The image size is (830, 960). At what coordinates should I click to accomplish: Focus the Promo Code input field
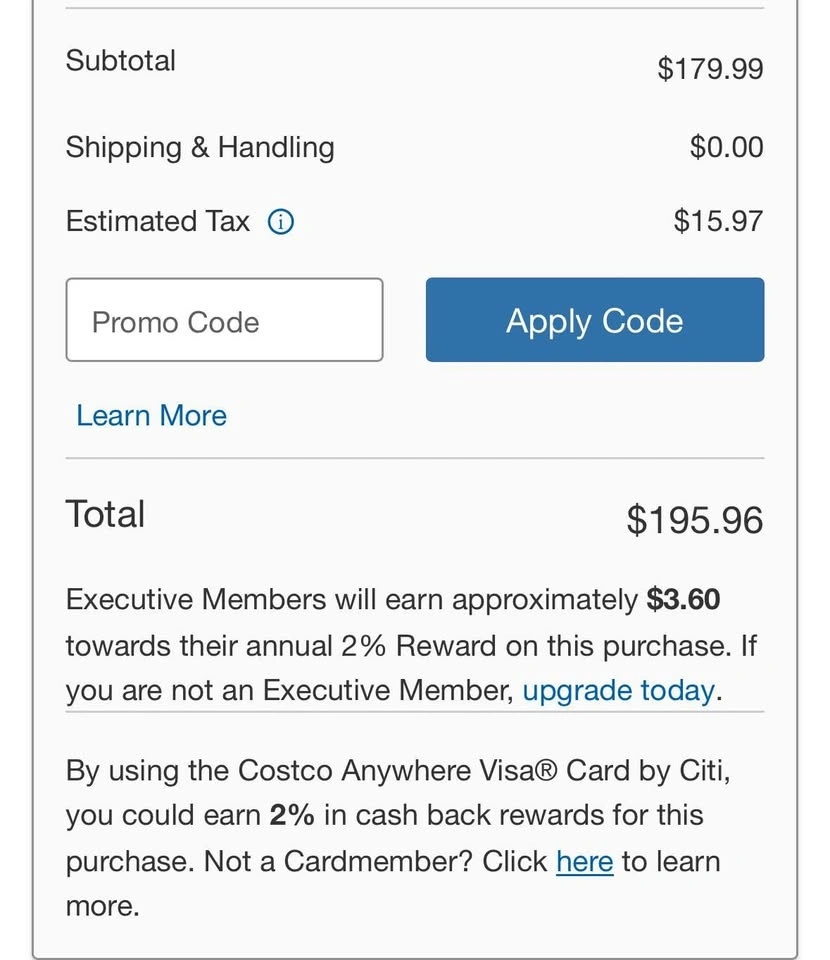pos(224,320)
